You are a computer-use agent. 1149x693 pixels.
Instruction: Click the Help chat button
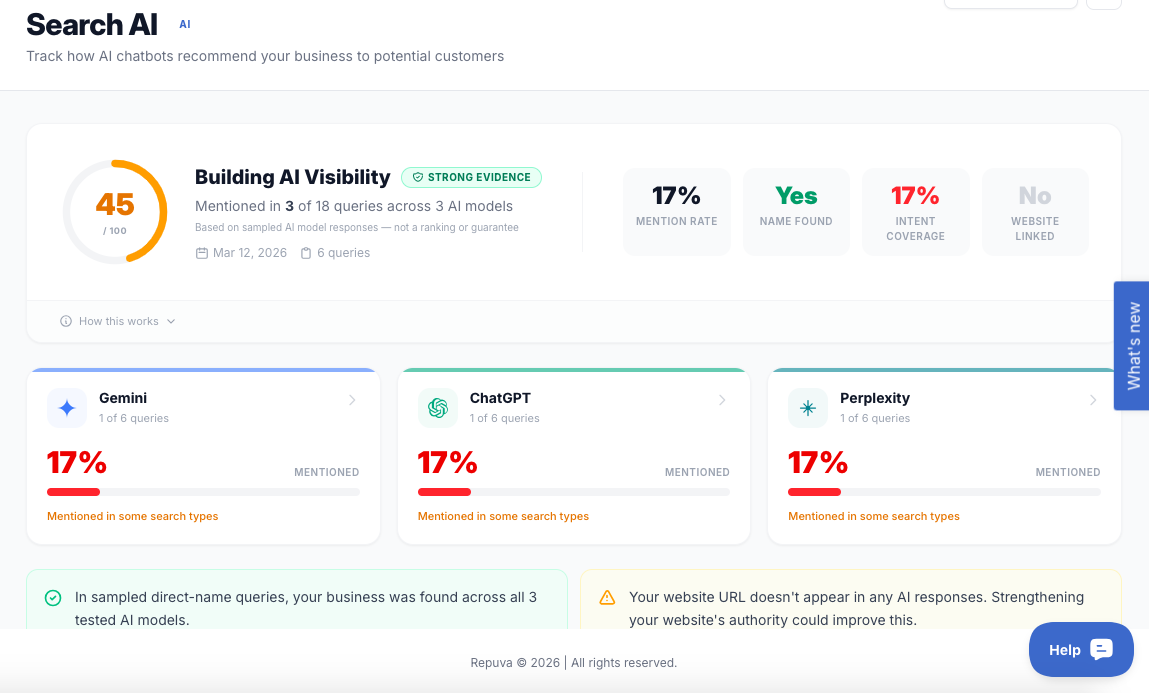(1081, 650)
